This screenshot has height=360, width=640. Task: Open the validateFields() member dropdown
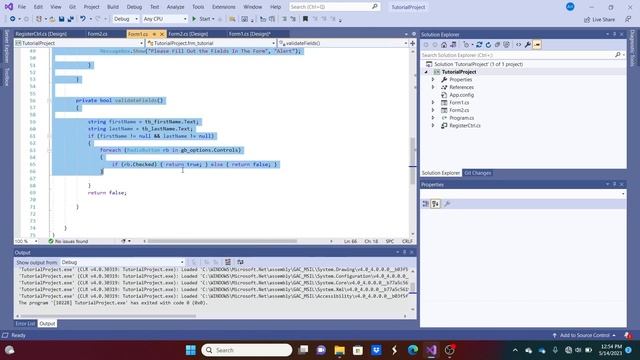(x=343, y=43)
